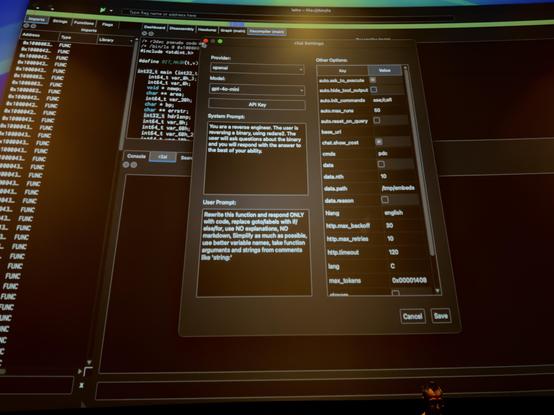
Task: Open the Provider dropdown showing openai
Action: (257, 68)
